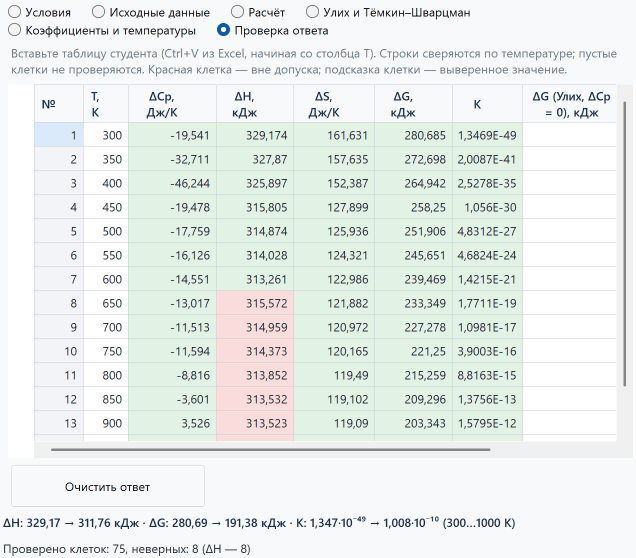
Task: Click K cell 1,3469E-49
Action: (487, 135)
